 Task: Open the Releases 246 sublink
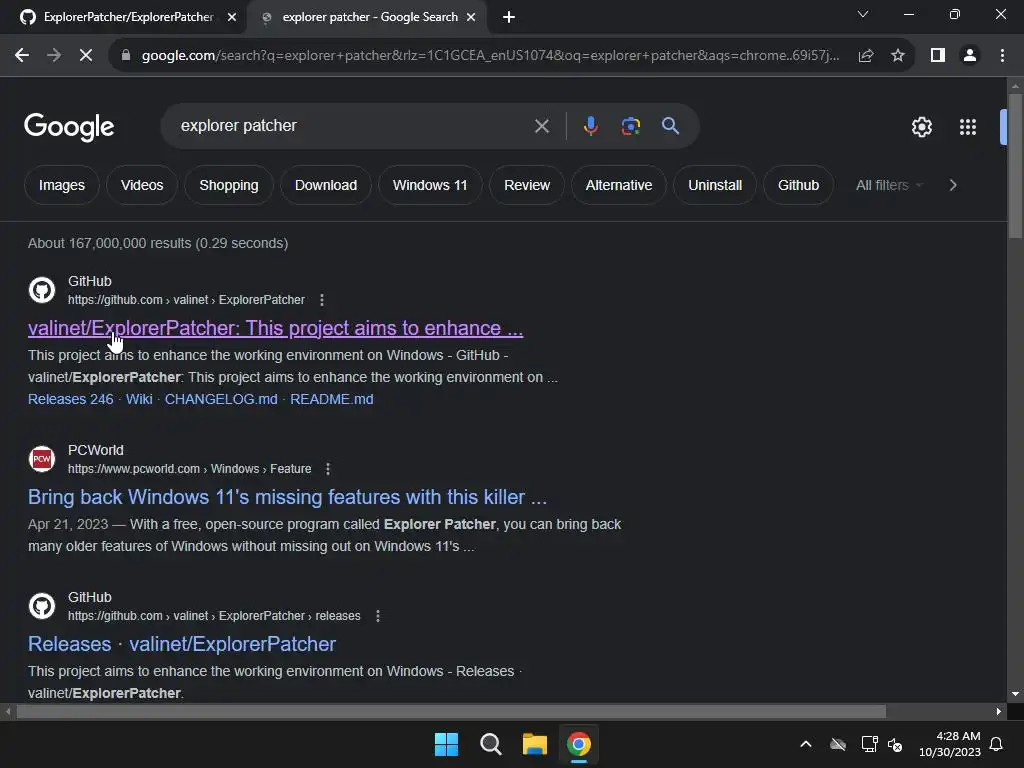[x=71, y=399]
